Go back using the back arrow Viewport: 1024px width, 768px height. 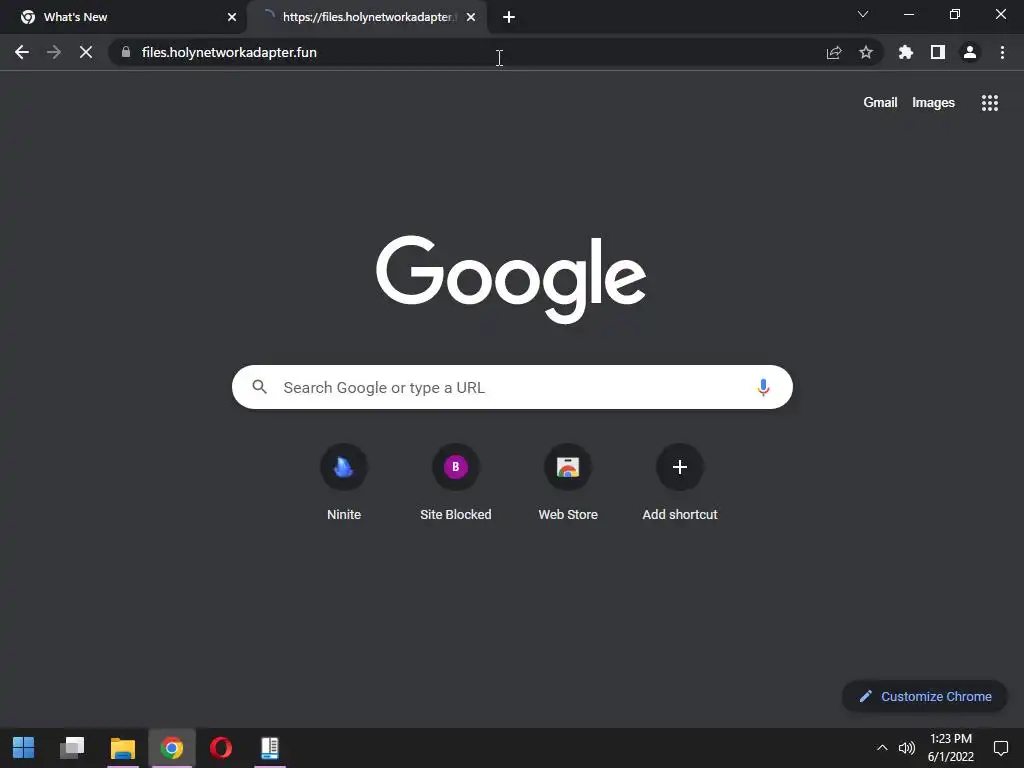click(x=22, y=52)
